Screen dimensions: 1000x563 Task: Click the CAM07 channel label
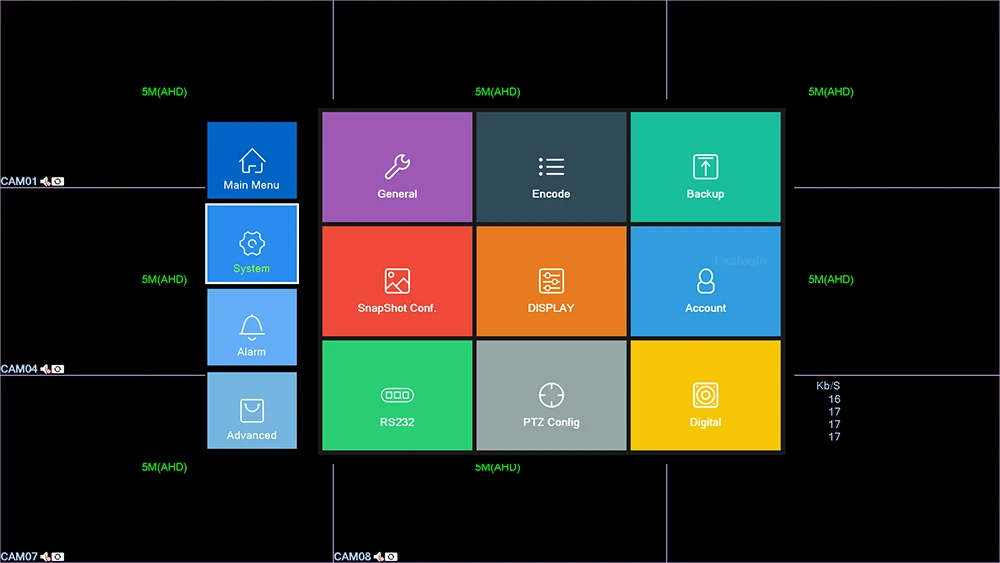pos(19,557)
